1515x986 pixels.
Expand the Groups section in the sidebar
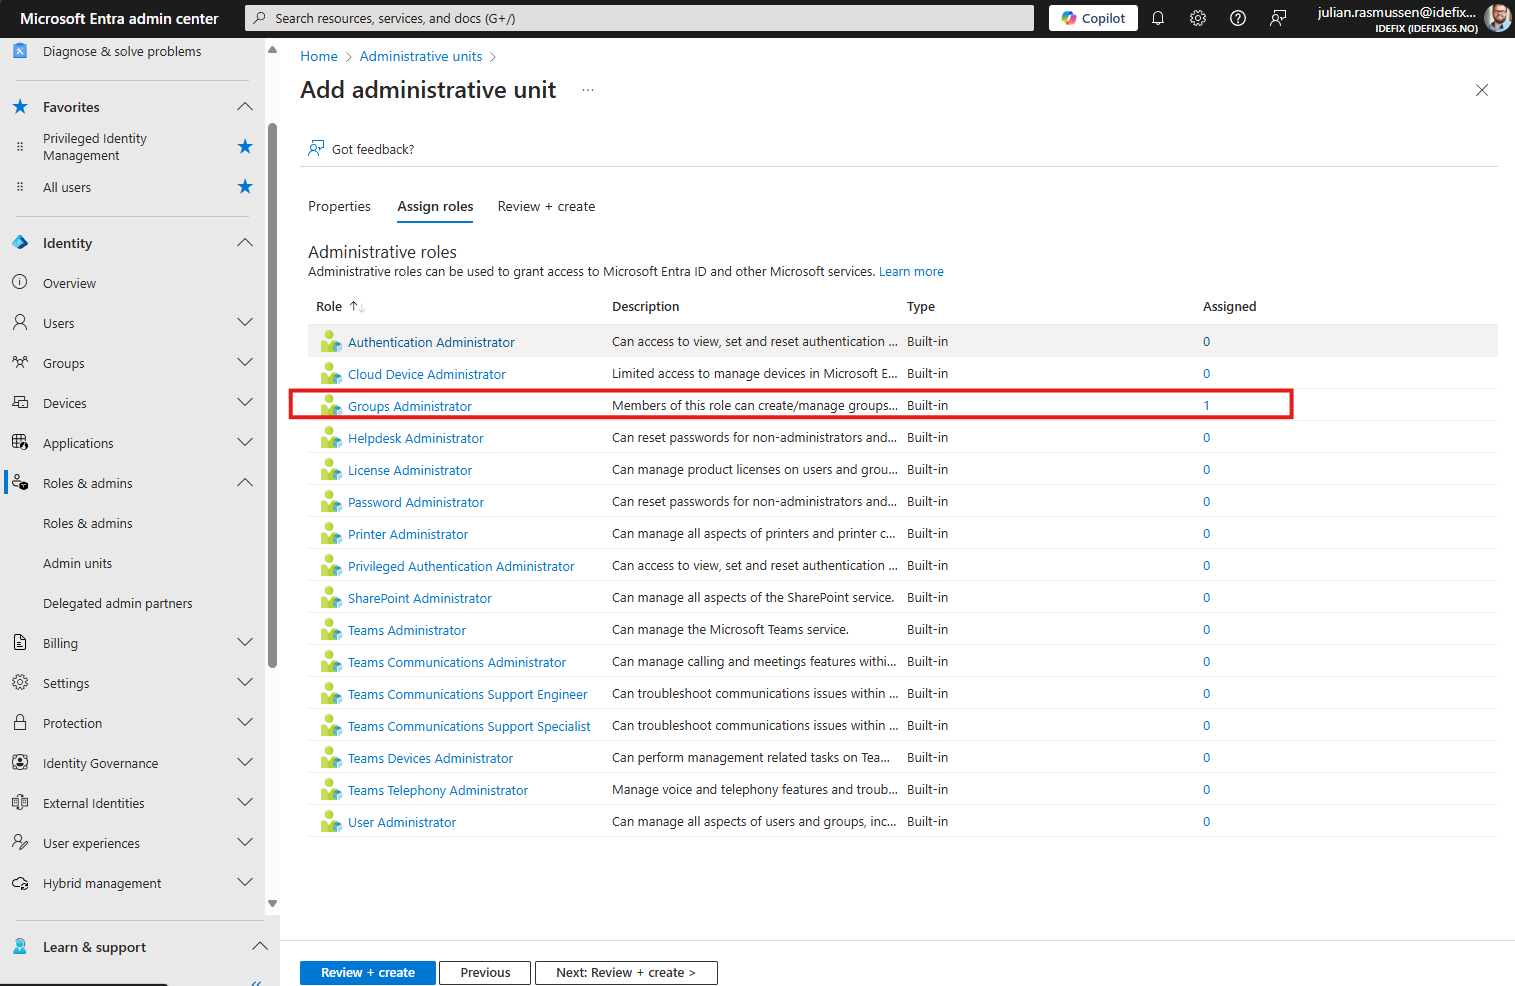click(x=245, y=362)
